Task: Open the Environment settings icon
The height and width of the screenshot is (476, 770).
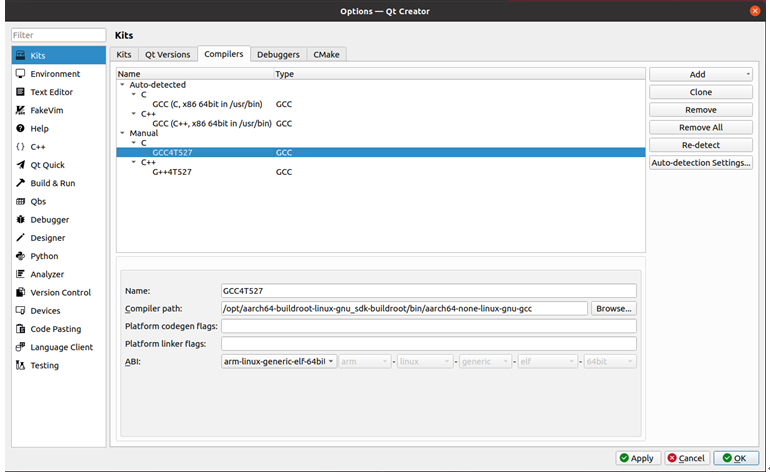Action: click(20, 74)
